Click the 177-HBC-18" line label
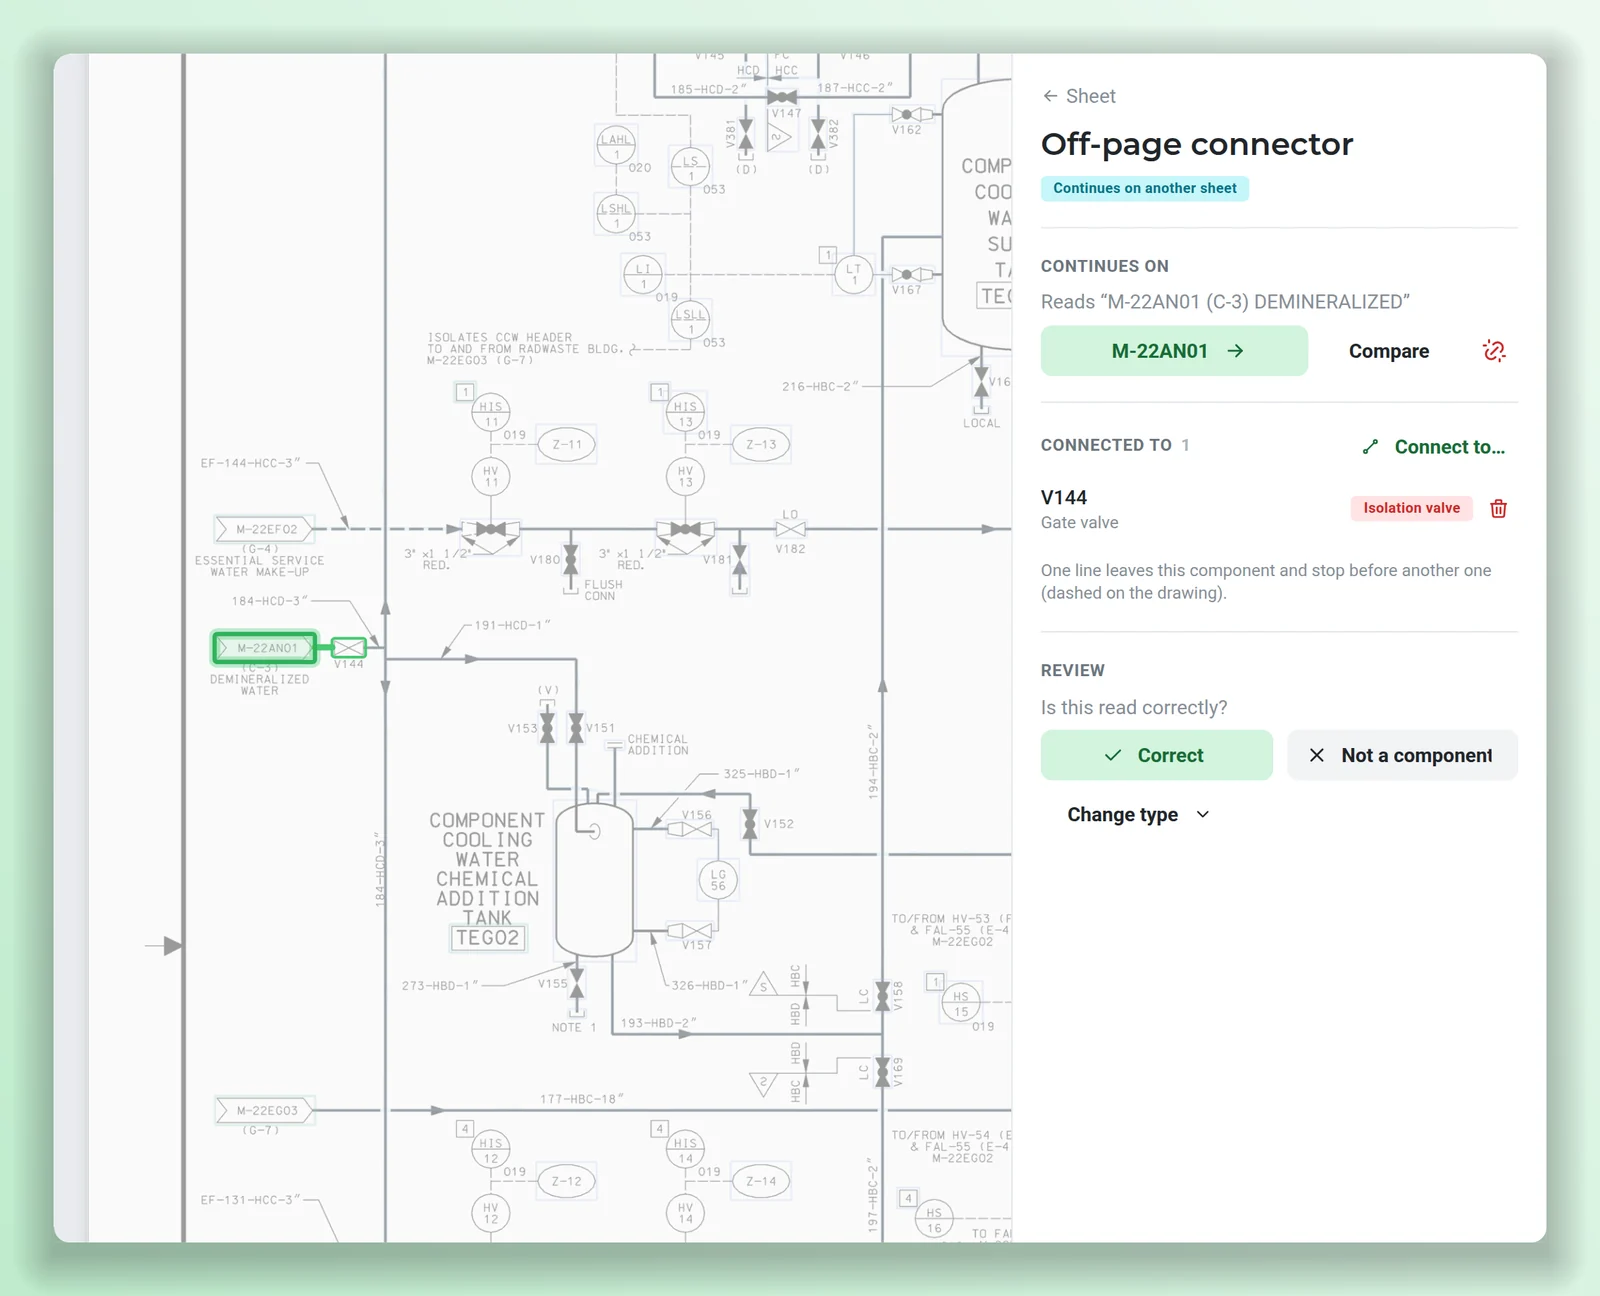 581,1099
